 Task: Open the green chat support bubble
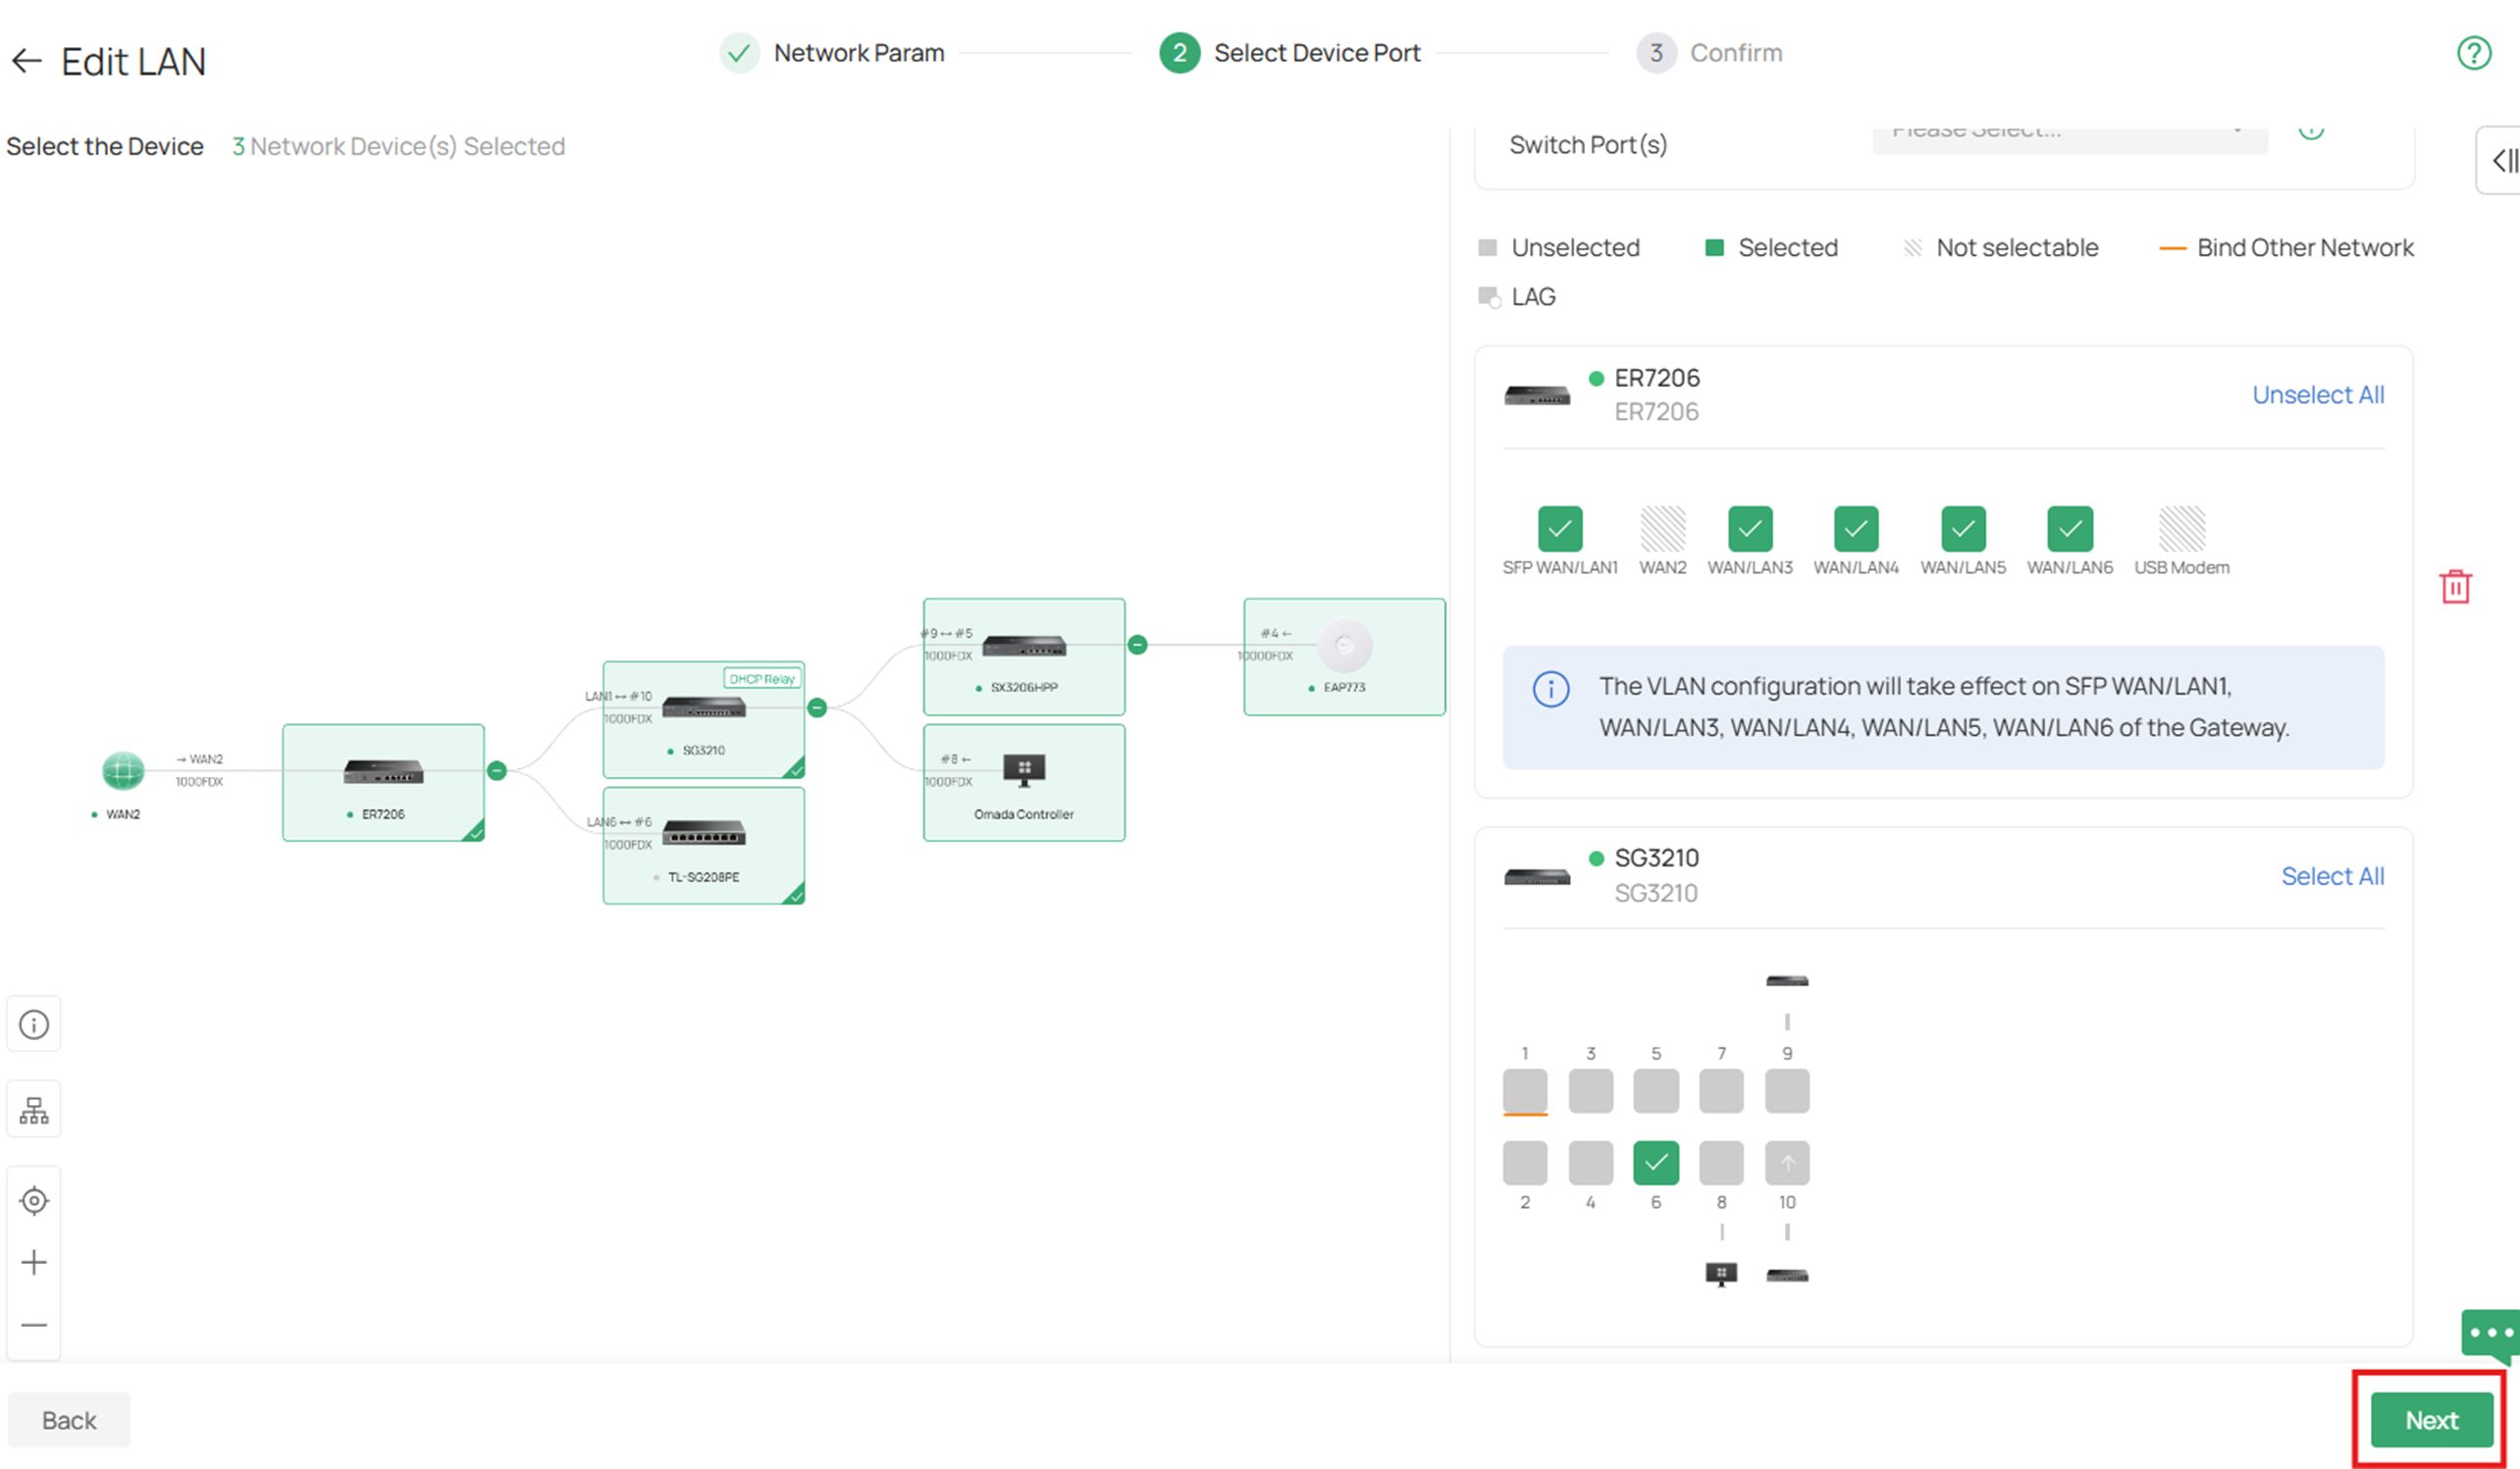2490,1333
